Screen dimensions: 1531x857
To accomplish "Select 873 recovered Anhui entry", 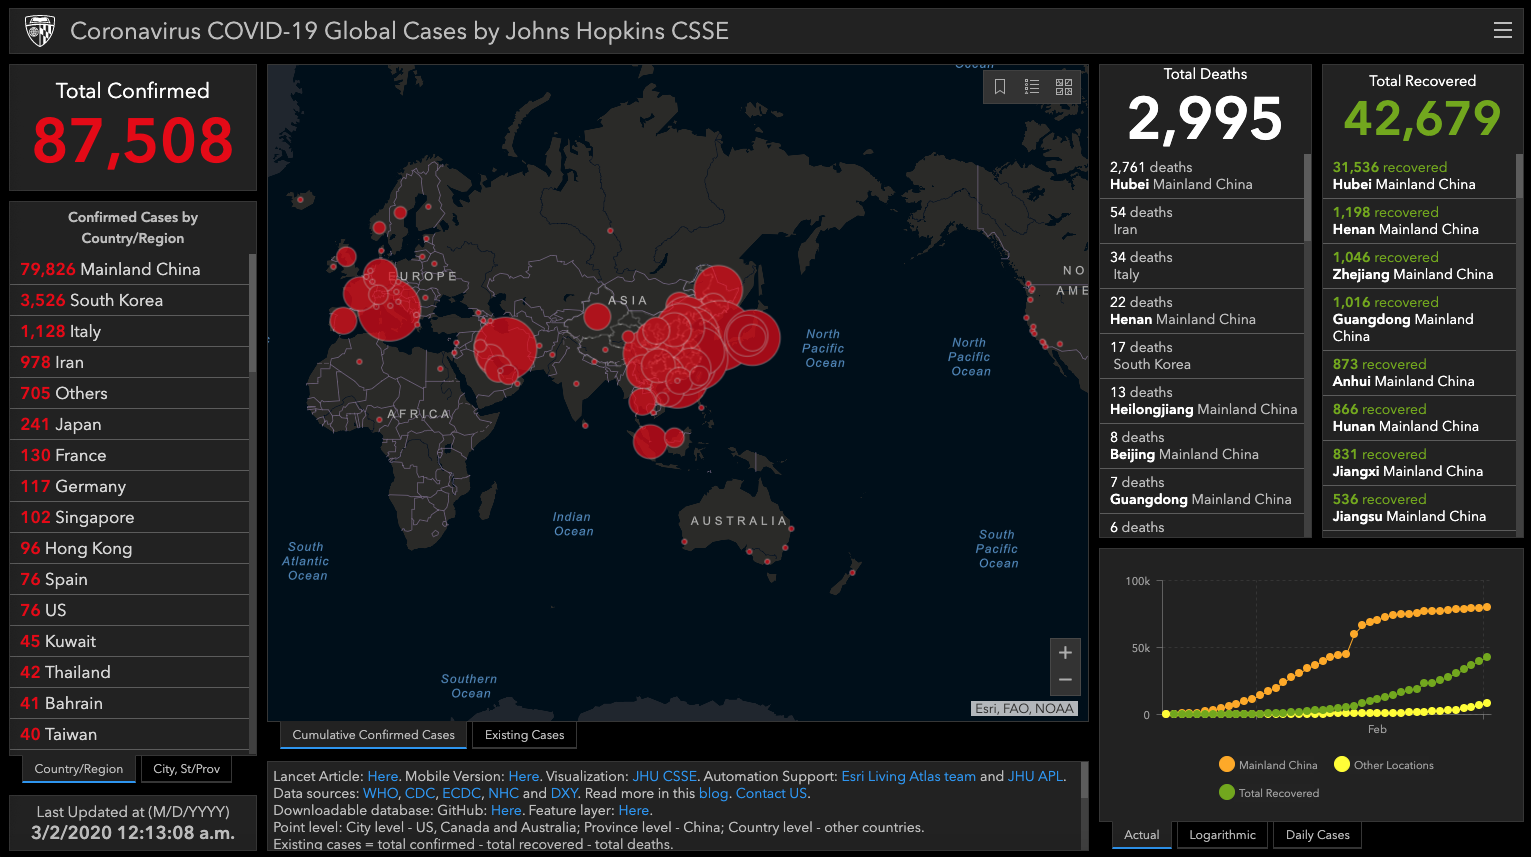I will pyautogui.click(x=1420, y=373).
